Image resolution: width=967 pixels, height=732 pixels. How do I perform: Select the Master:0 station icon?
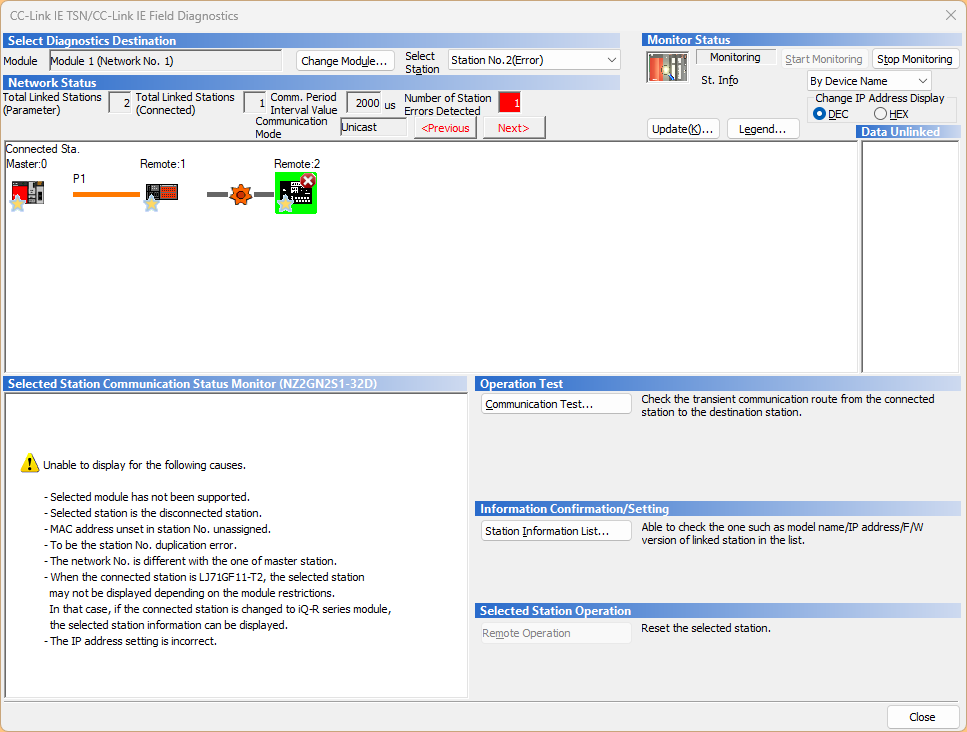(x=27, y=193)
